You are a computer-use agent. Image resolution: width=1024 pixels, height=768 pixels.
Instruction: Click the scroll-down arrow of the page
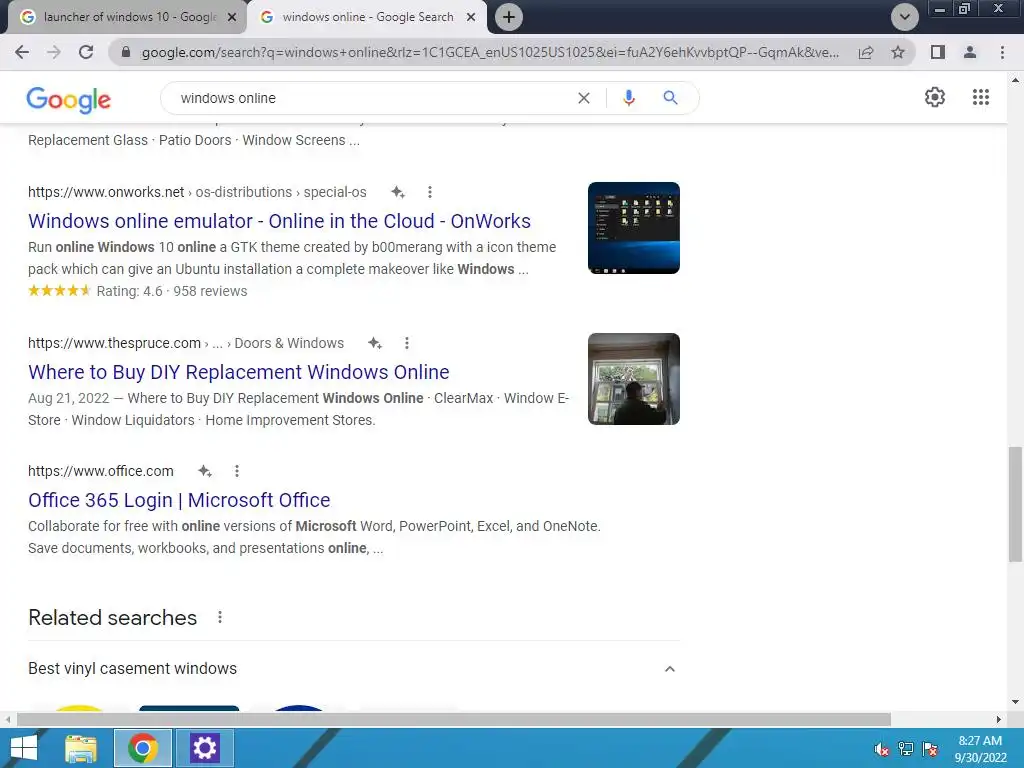tap(1015, 702)
